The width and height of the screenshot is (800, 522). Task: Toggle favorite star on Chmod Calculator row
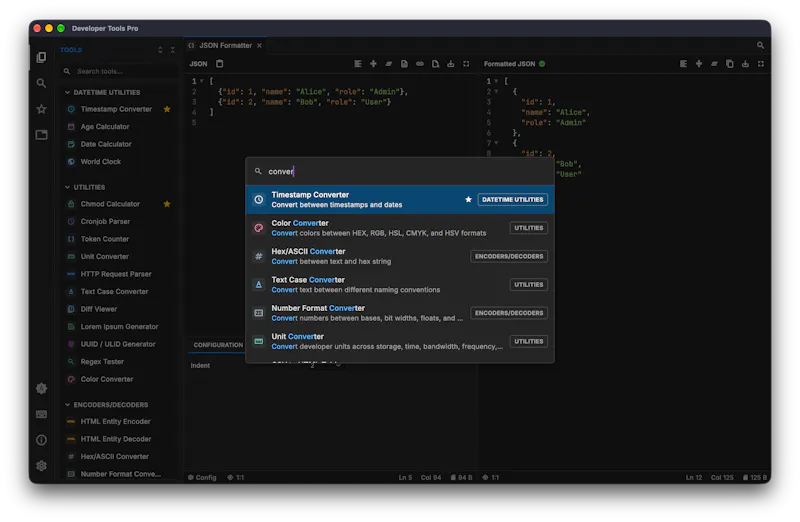click(x=167, y=204)
